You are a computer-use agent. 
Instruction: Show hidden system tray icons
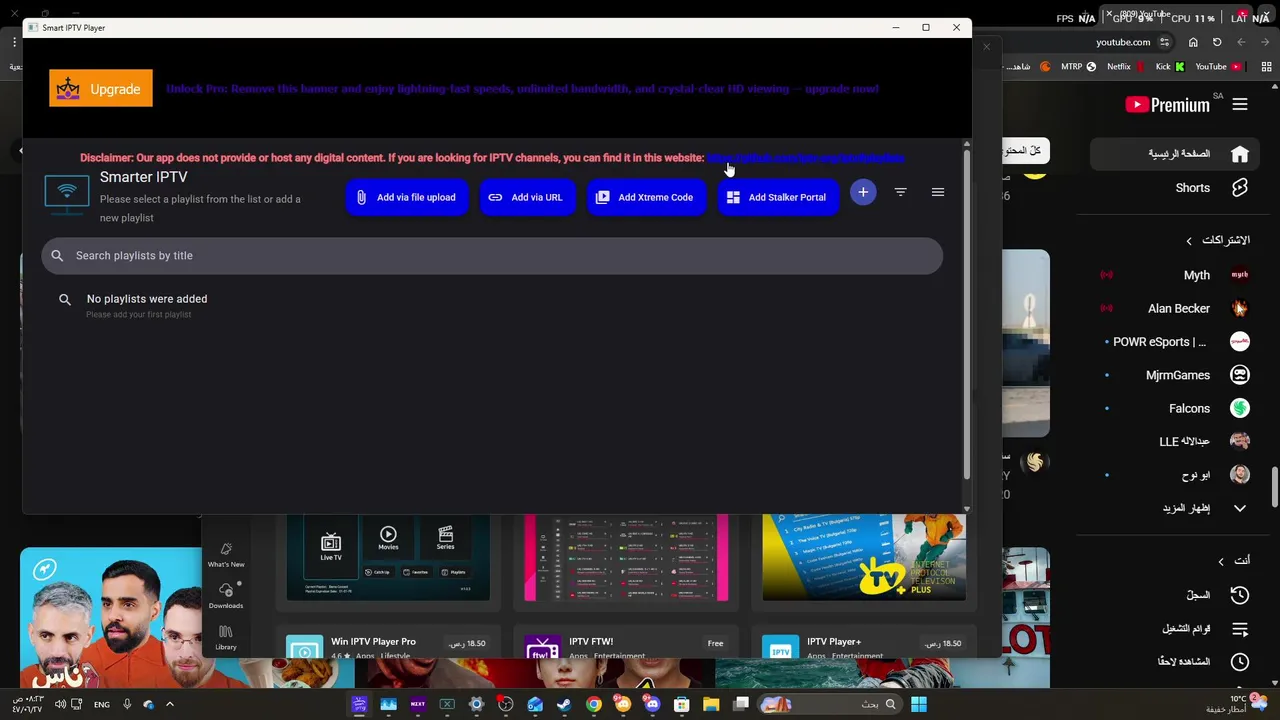[170, 704]
